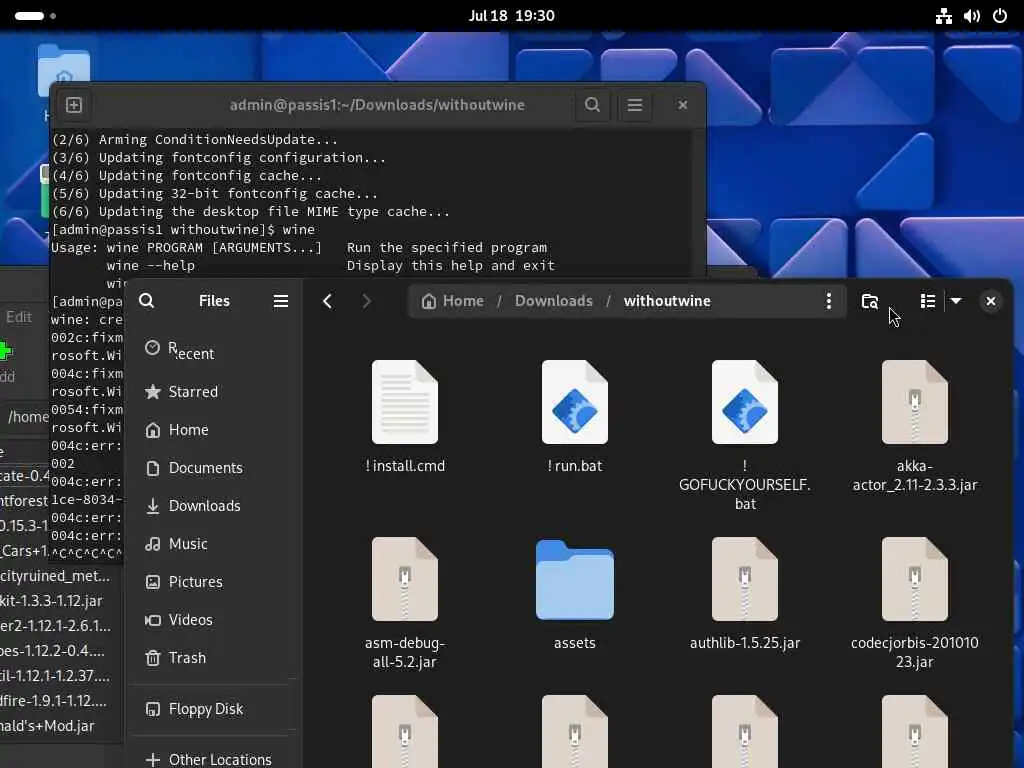This screenshot has height=768, width=1024.
Task: Select hald's+Mod.jar in background list
Action: (x=48, y=726)
